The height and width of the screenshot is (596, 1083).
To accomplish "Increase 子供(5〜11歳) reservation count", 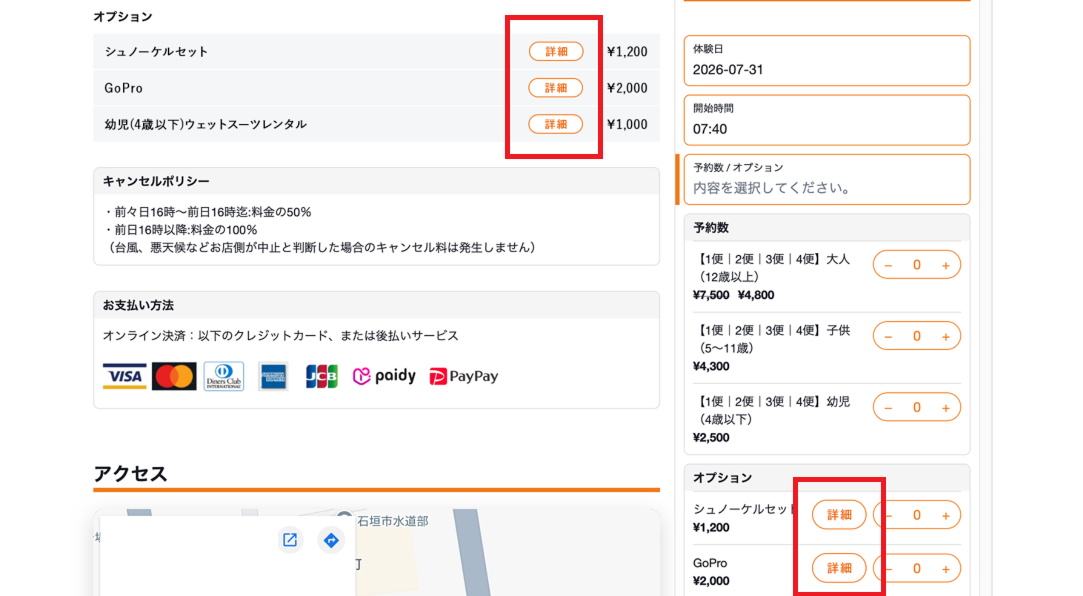I will [x=946, y=336].
